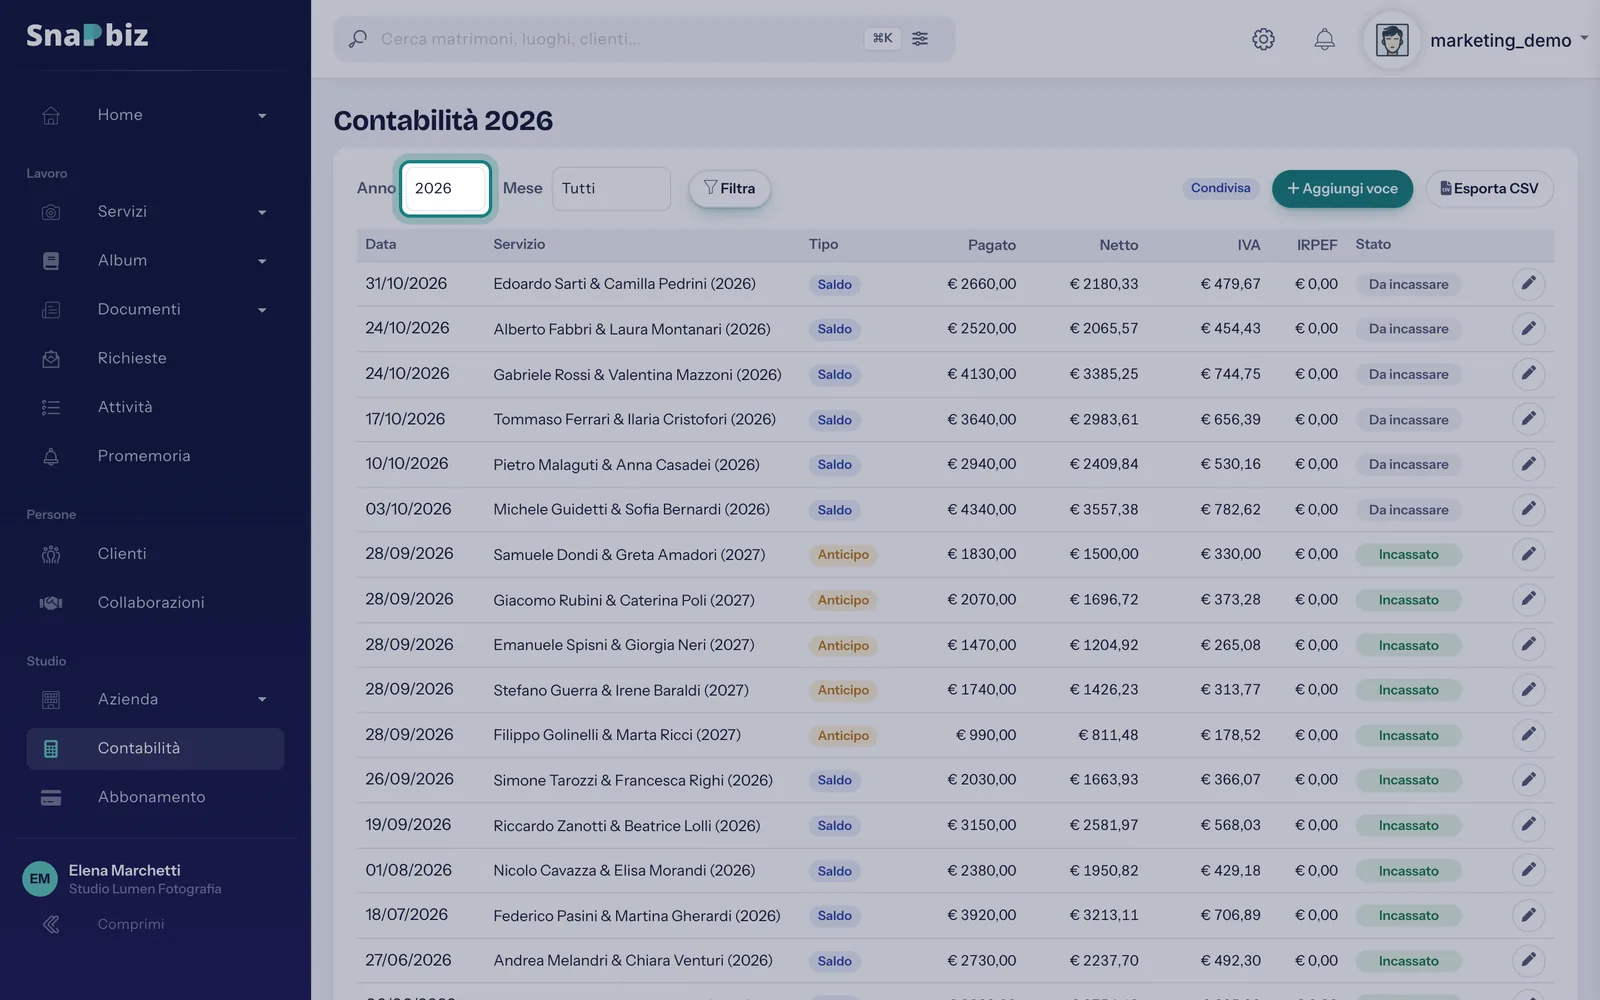The width and height of the screenshot is (1600, 1000).
Task: Click the Abbonamento card icon
Action: (x=51, y=797)
